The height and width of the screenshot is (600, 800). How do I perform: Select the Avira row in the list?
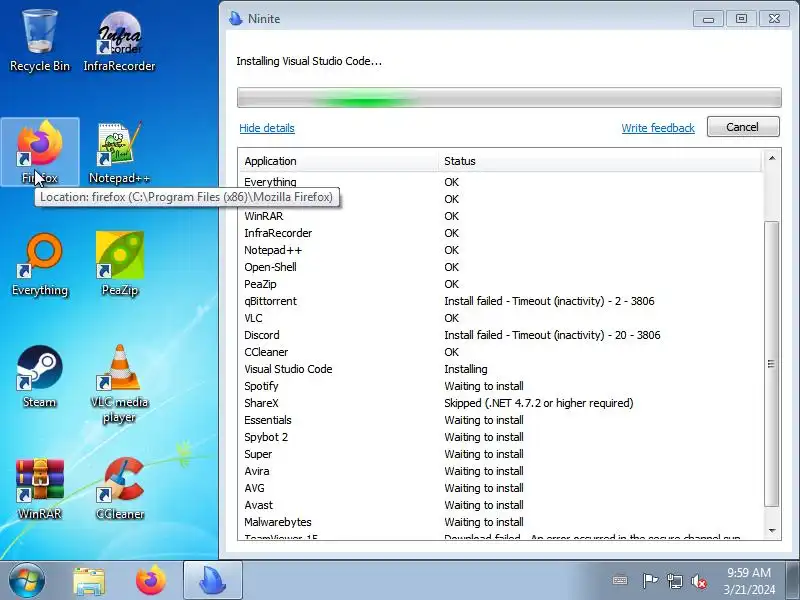(x=500, y=471)
